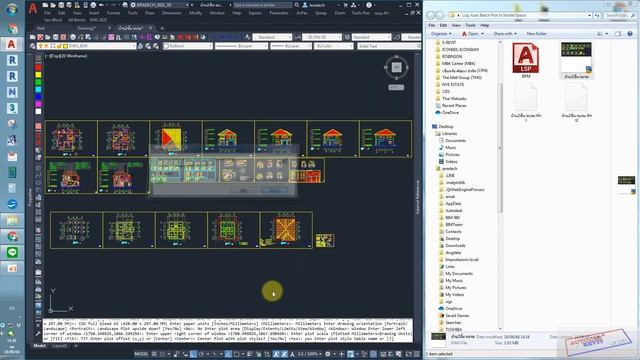Open Workspace Switching gear in status bar
This screenshot has height=360, width=640.
(x=327, y=354)
